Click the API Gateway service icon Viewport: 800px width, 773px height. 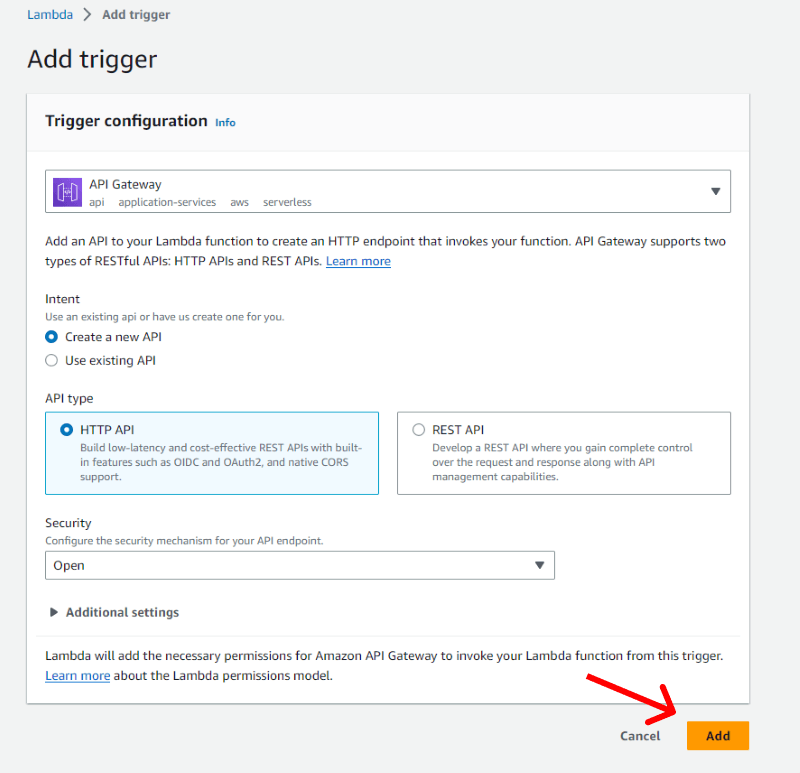click(66, 190)
